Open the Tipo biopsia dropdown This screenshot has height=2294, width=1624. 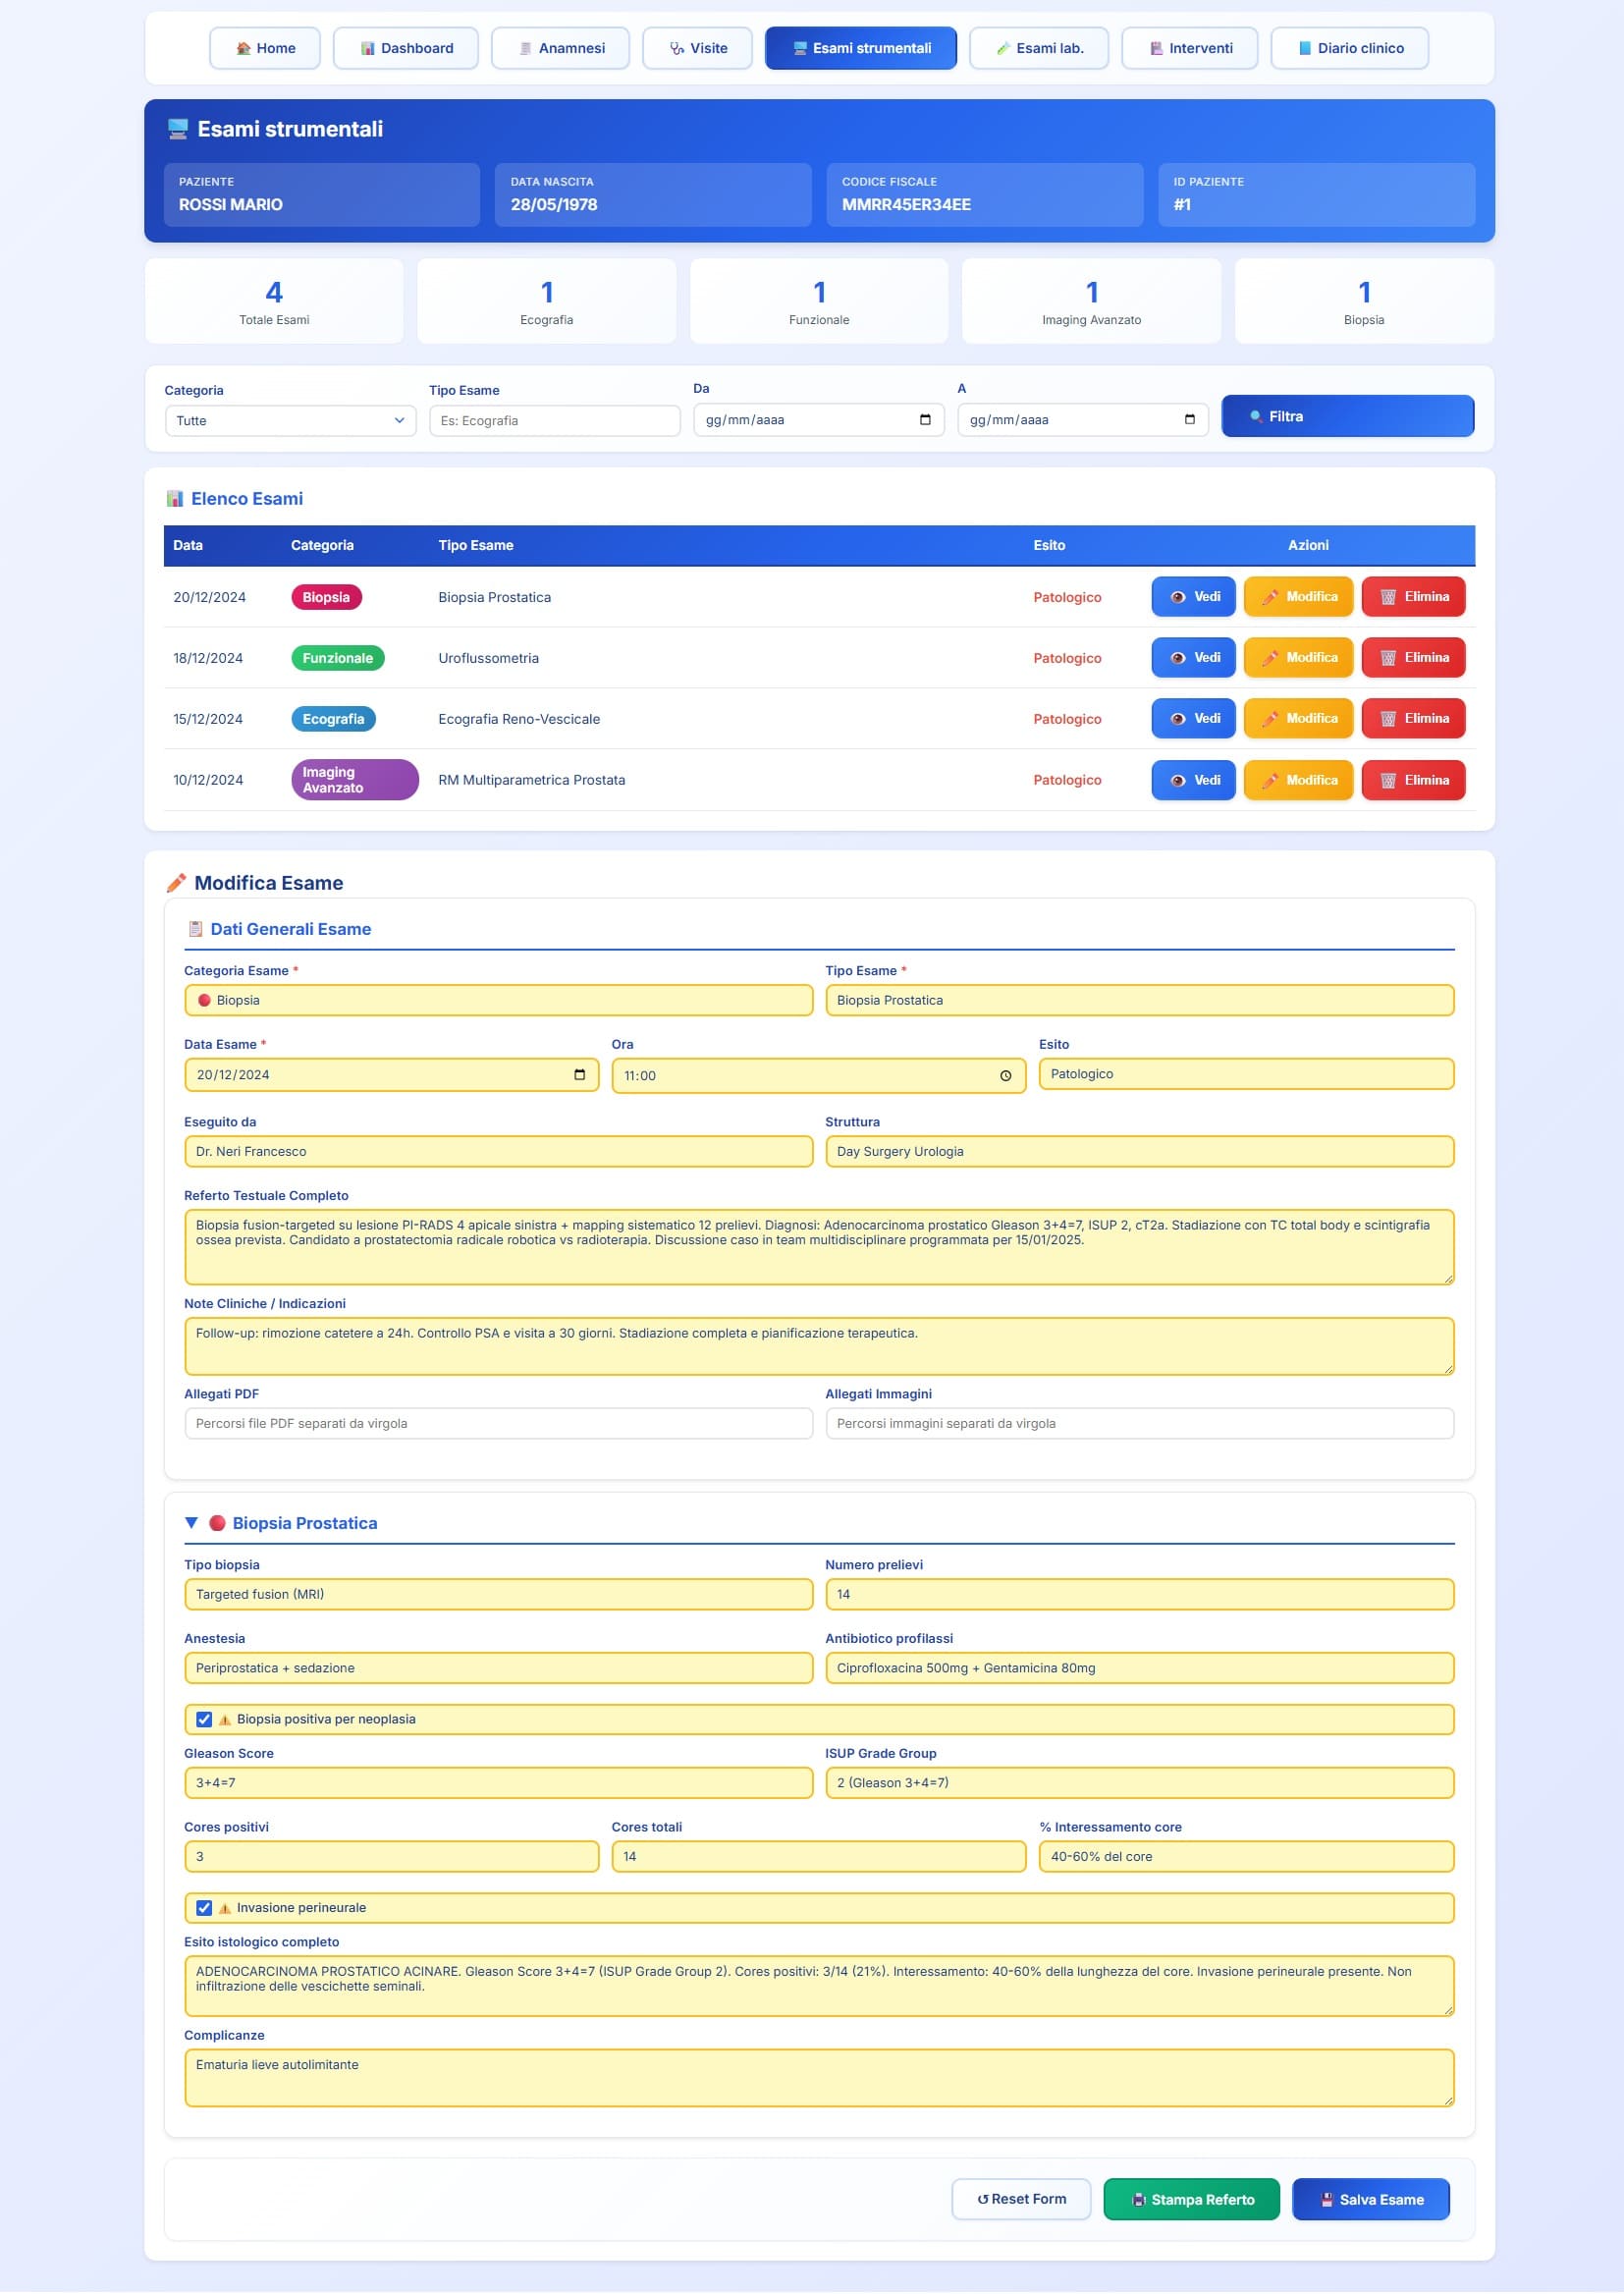498,1595
